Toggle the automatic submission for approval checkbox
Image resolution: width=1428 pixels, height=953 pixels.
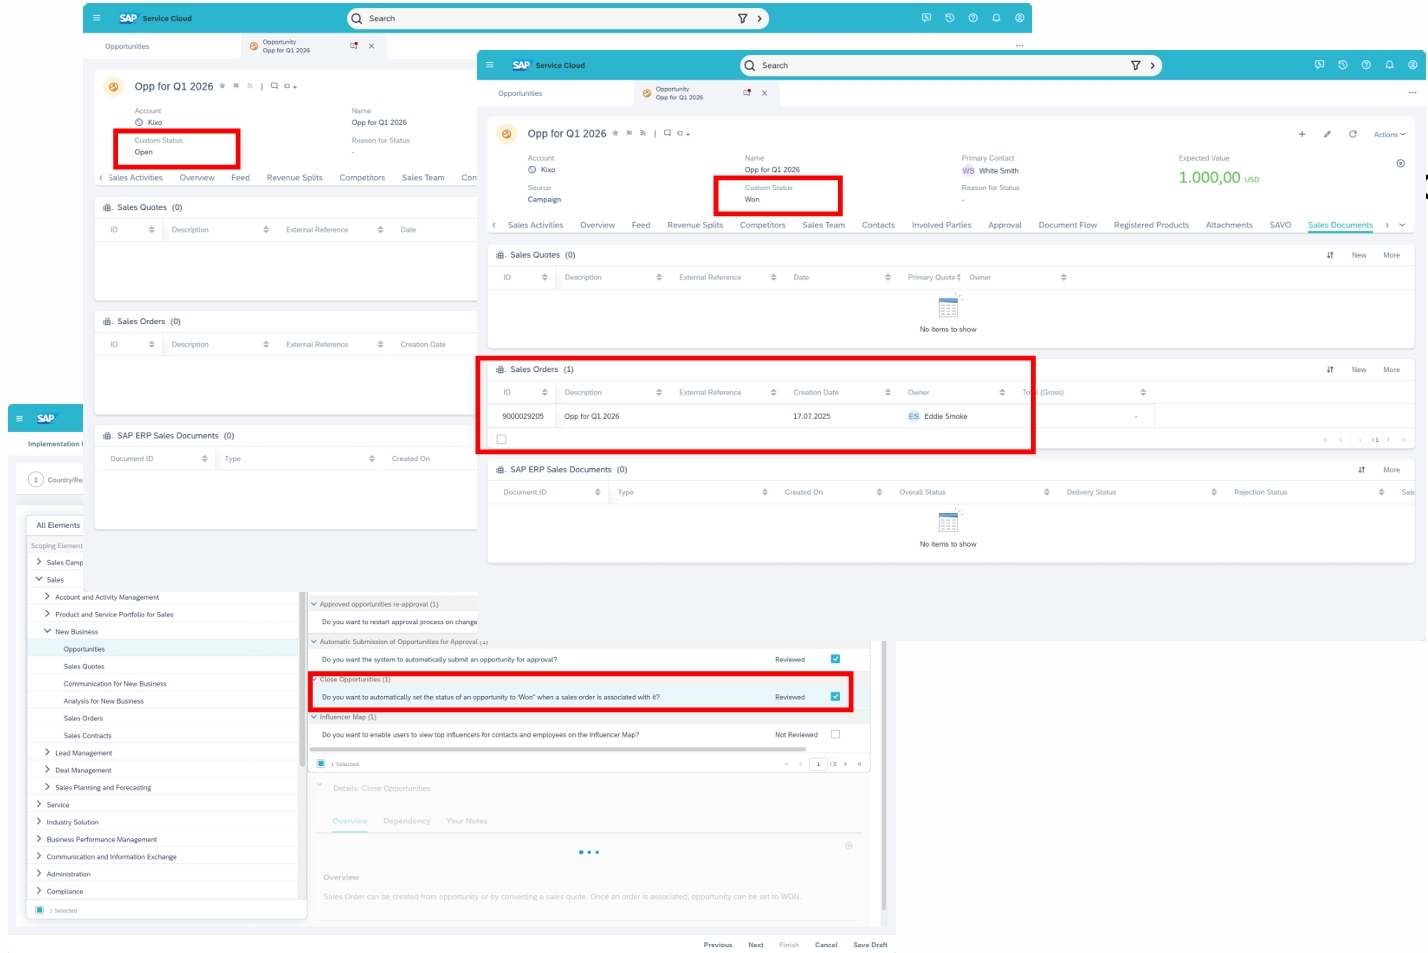coord(835,659)
